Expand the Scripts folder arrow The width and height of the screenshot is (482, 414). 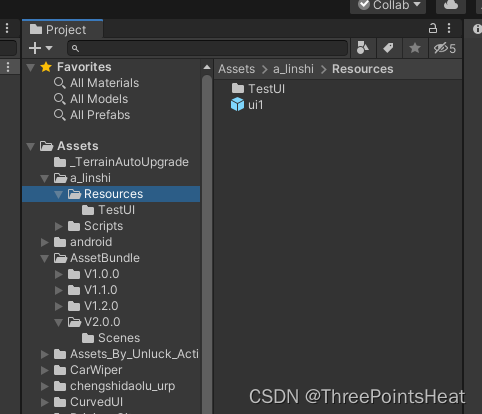click(59, 226)
